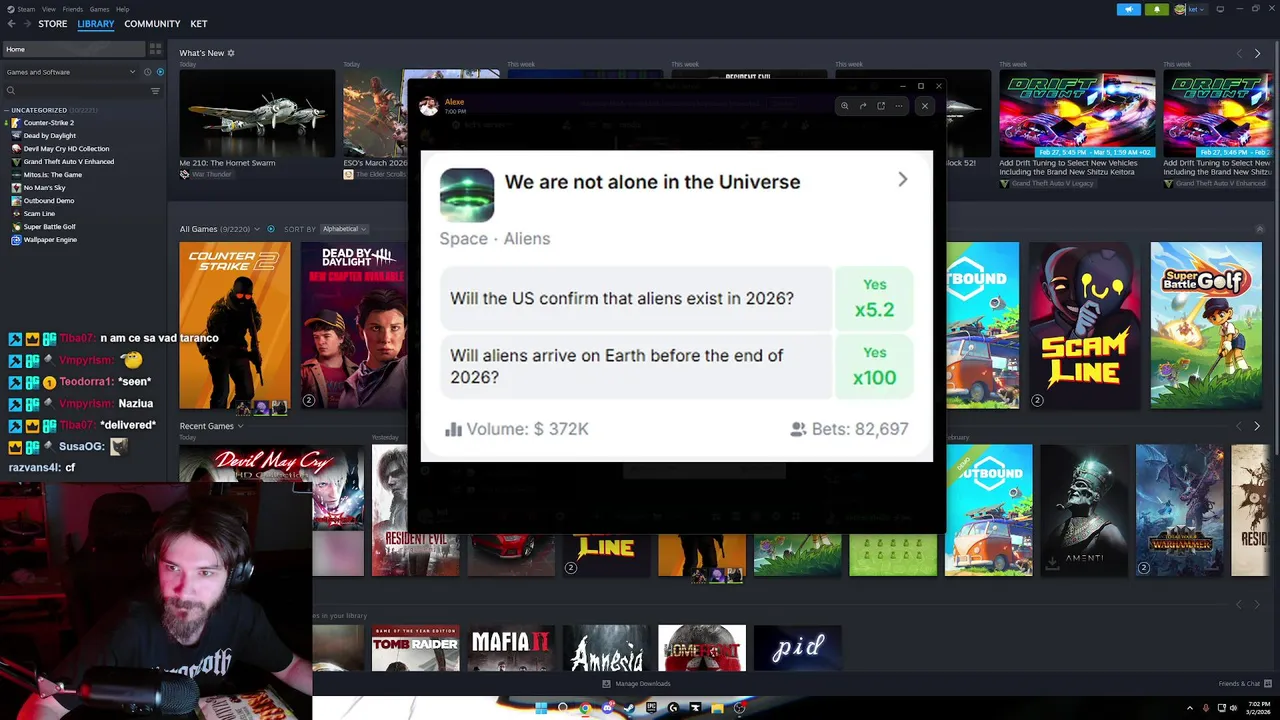Image resolution: width=1280 pixels, height=720 pixels.
Task: Open Amenti game tile
Action: pyautogui.click(x=1084, y=510)
